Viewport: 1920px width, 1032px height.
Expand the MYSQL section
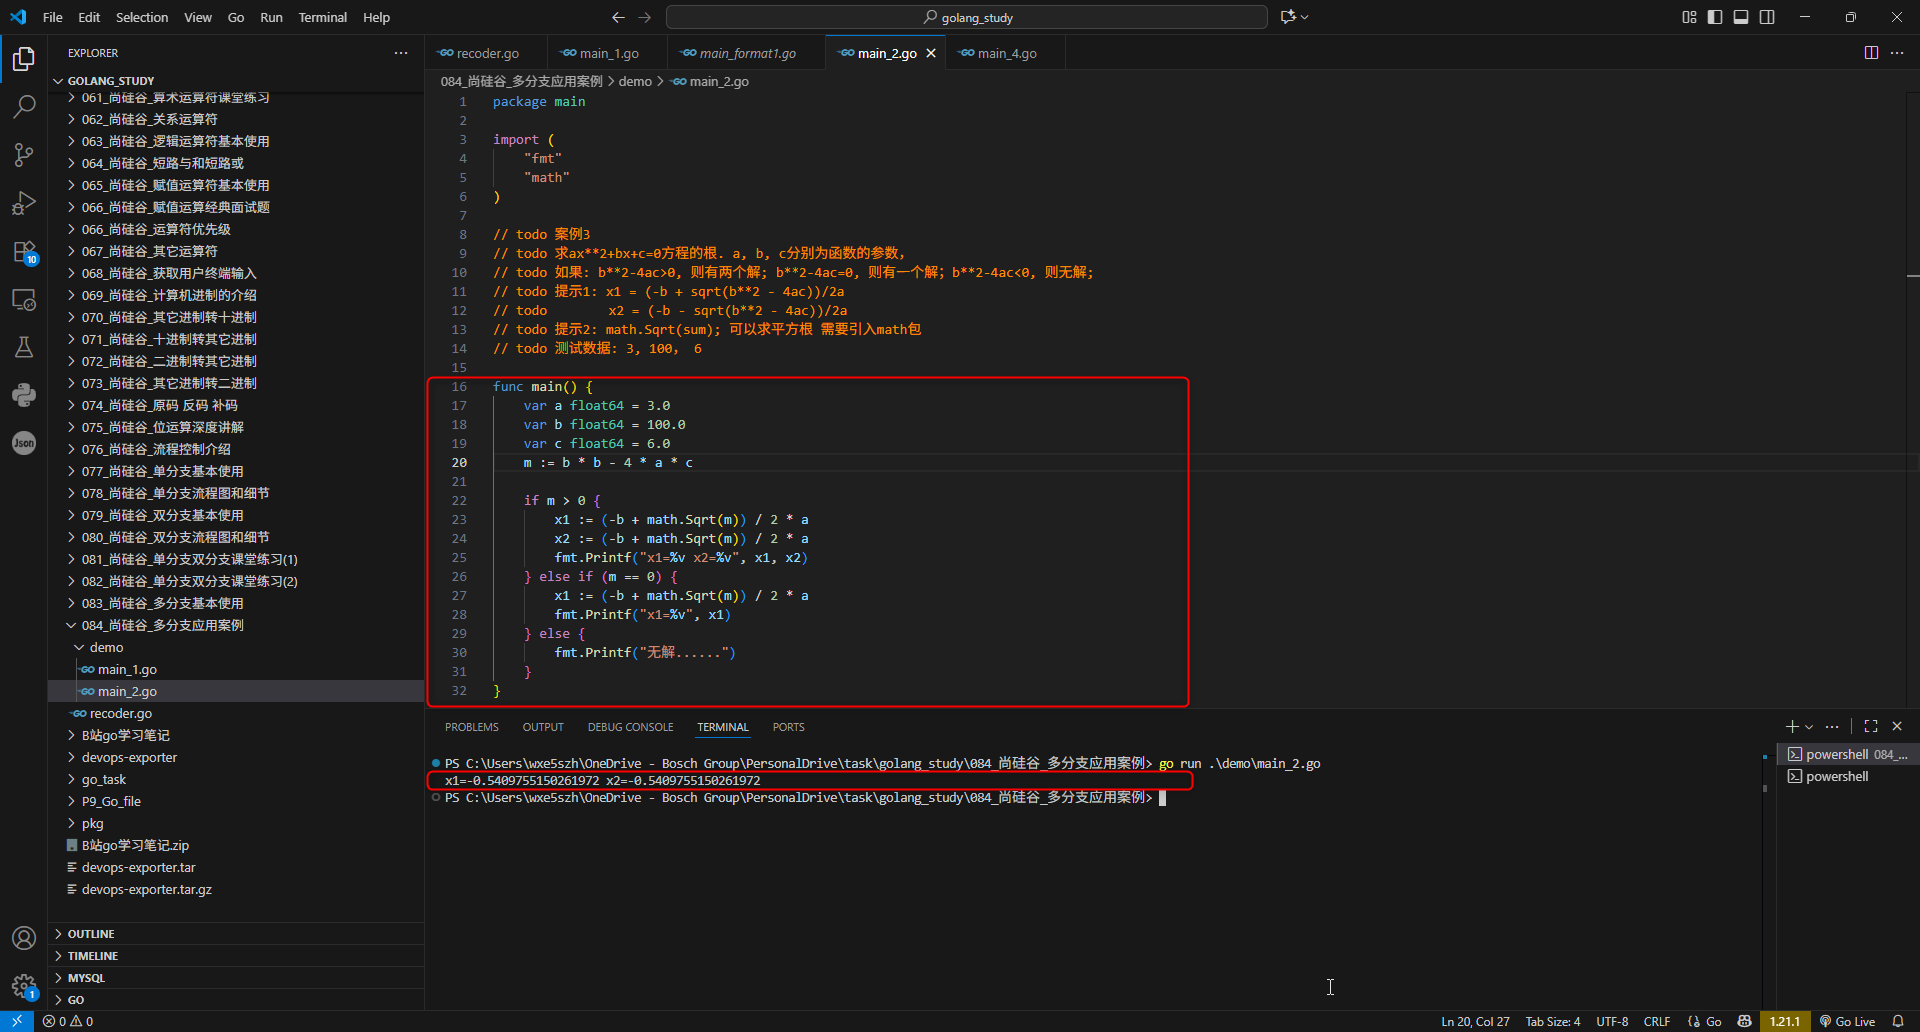tap(236, 978)
